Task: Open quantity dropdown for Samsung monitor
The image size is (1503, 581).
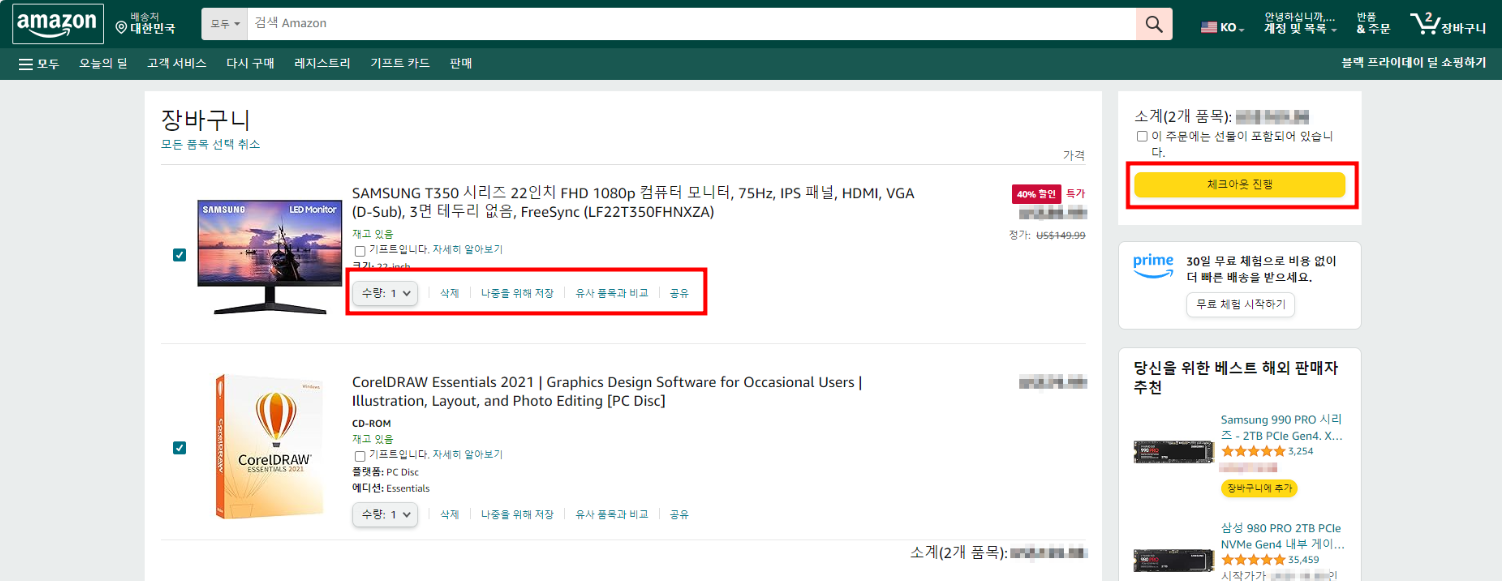Action: tap(385, 293)
